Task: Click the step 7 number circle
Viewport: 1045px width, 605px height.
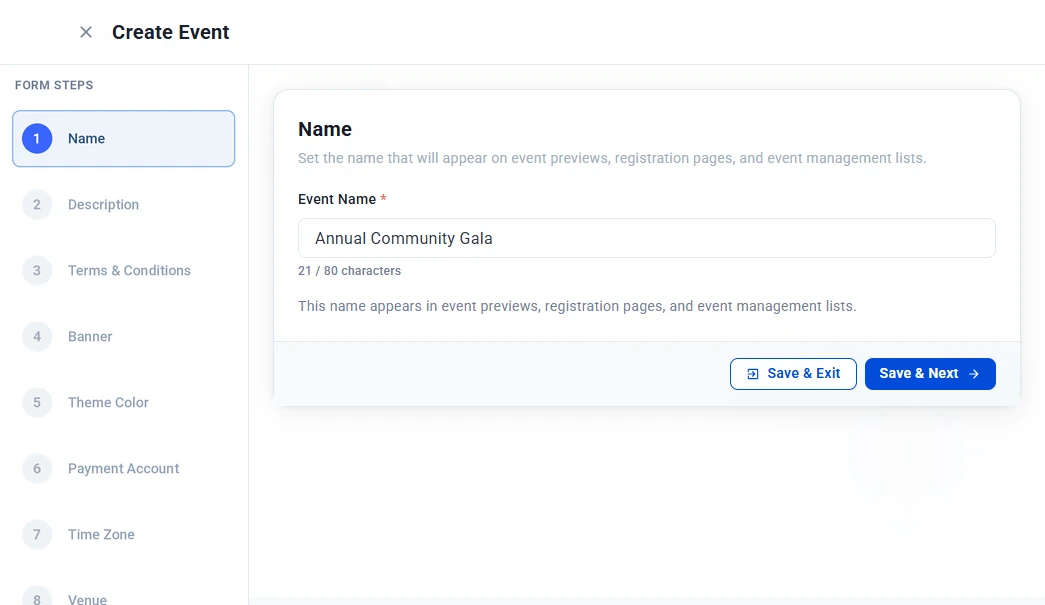Action: 37,534
